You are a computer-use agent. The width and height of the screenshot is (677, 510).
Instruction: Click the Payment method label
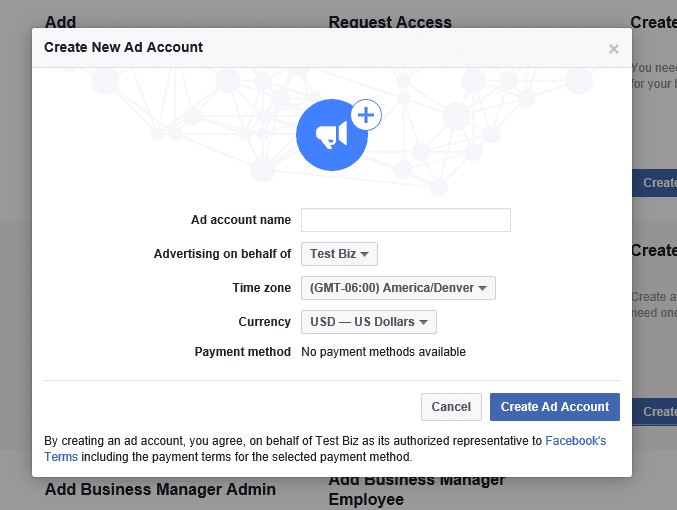[x=242, y=352]
